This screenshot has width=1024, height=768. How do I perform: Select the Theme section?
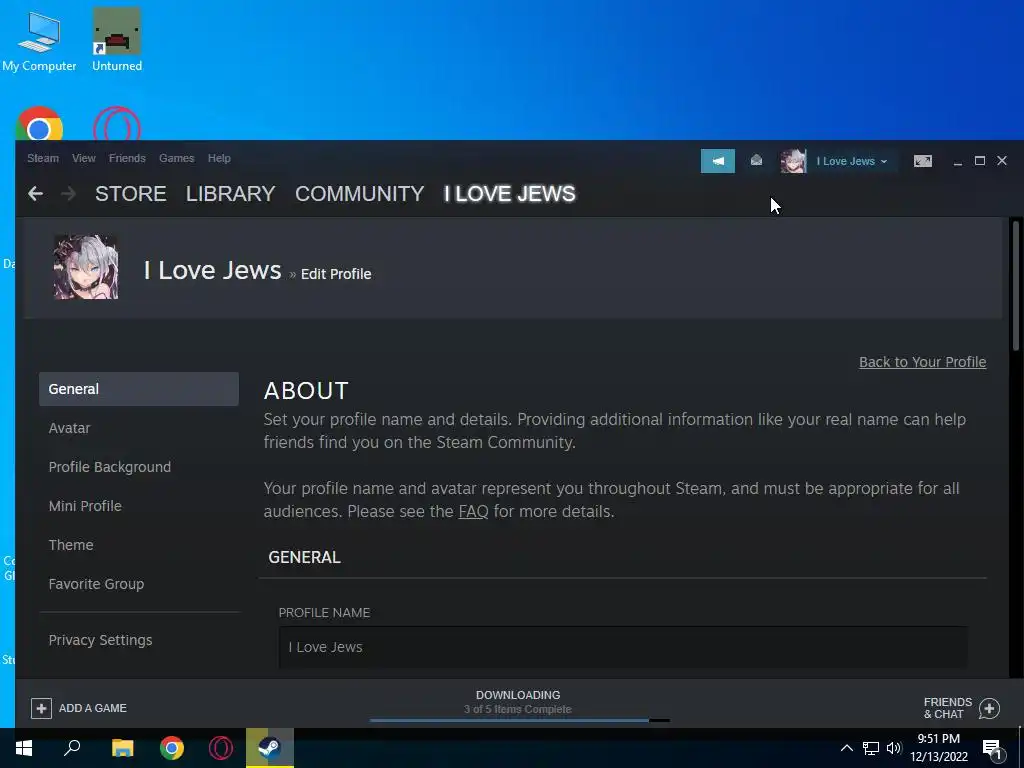tap(71, 545)
